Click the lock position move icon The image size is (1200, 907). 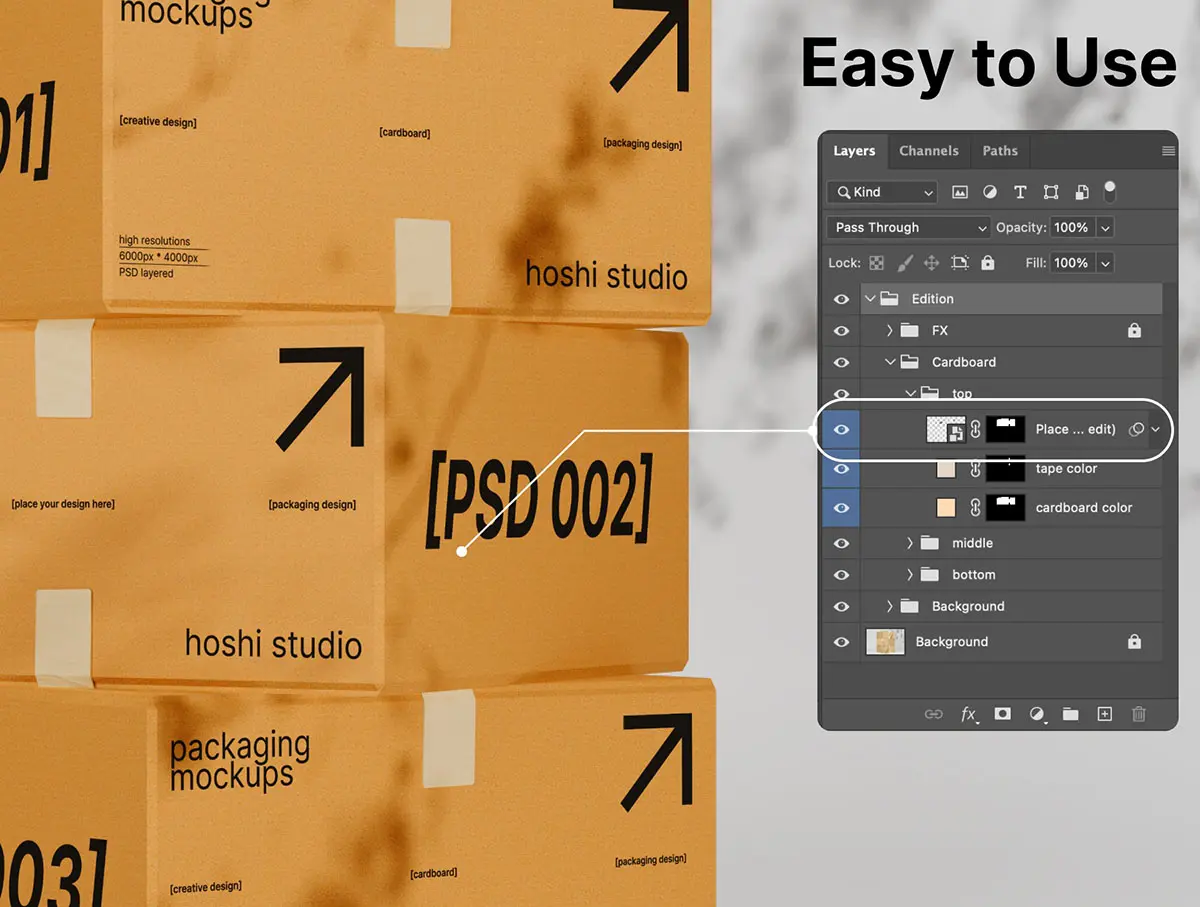(931, 263)
